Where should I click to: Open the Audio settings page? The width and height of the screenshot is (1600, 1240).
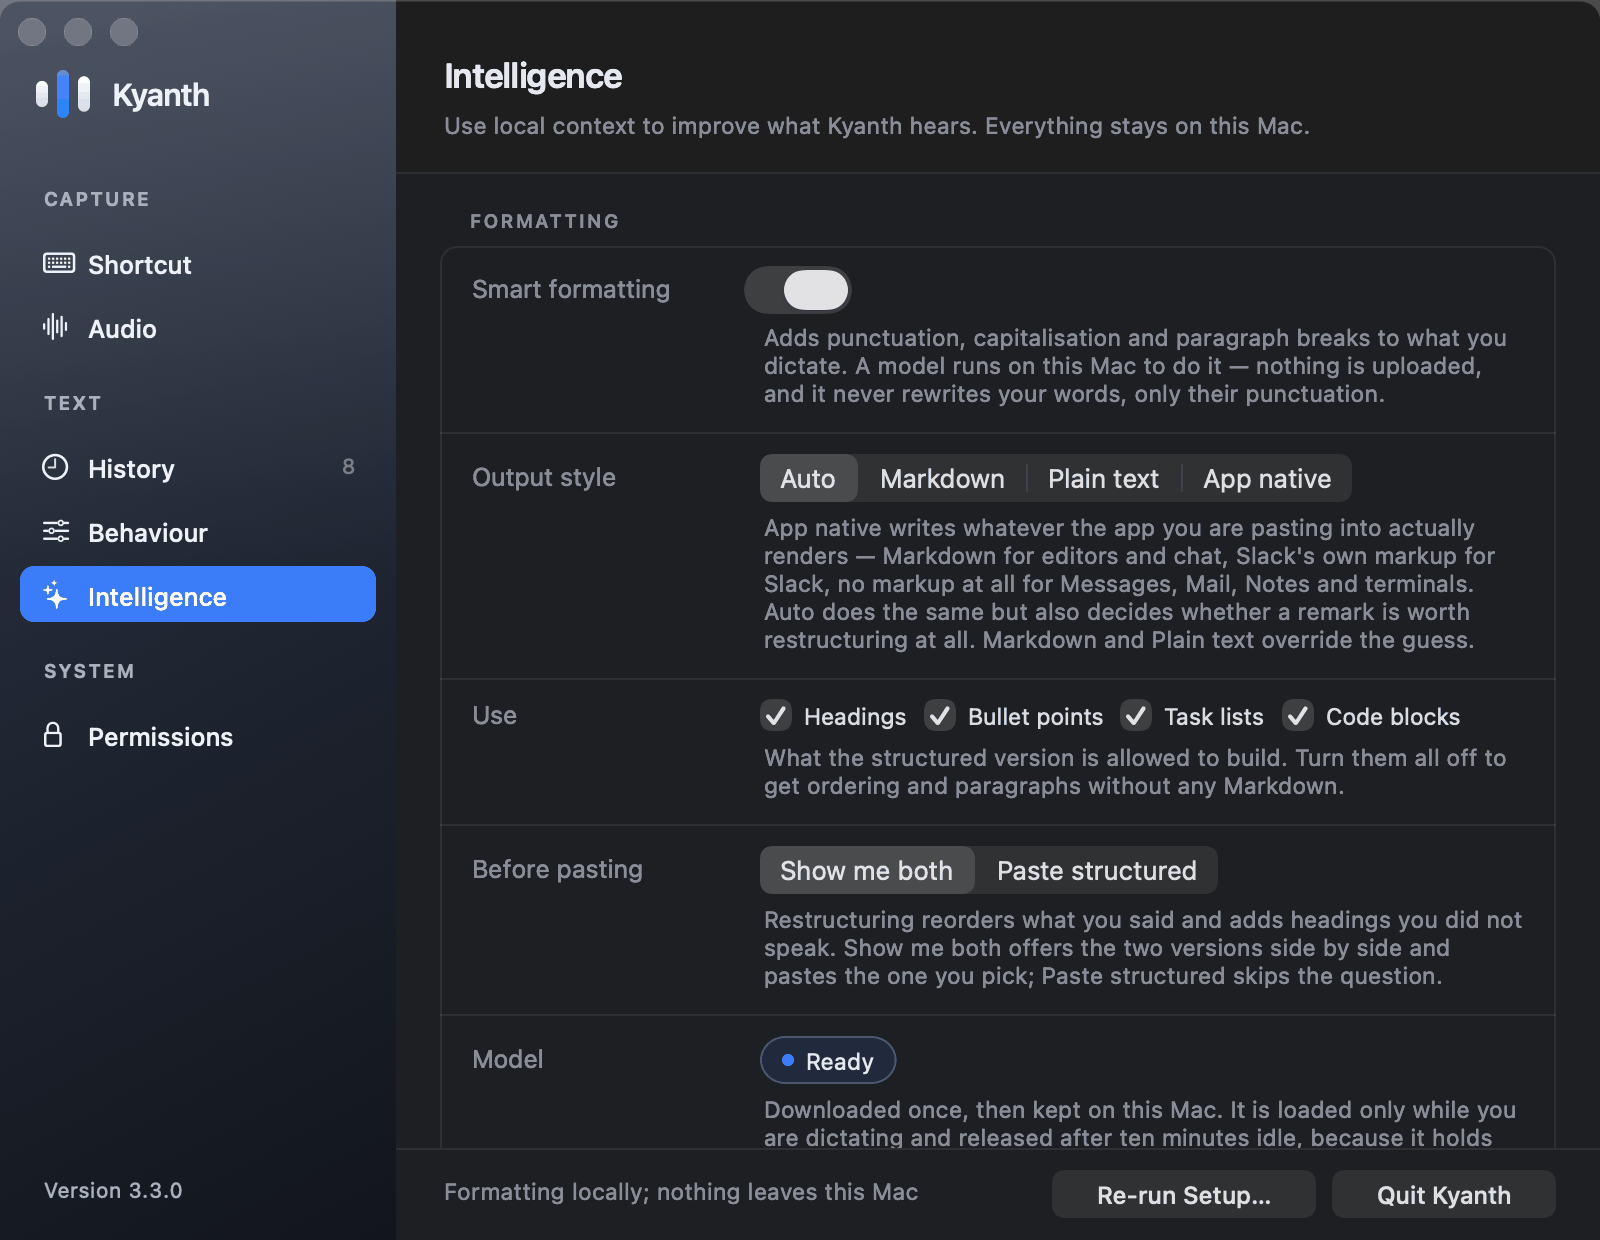(x=198, y=328)
